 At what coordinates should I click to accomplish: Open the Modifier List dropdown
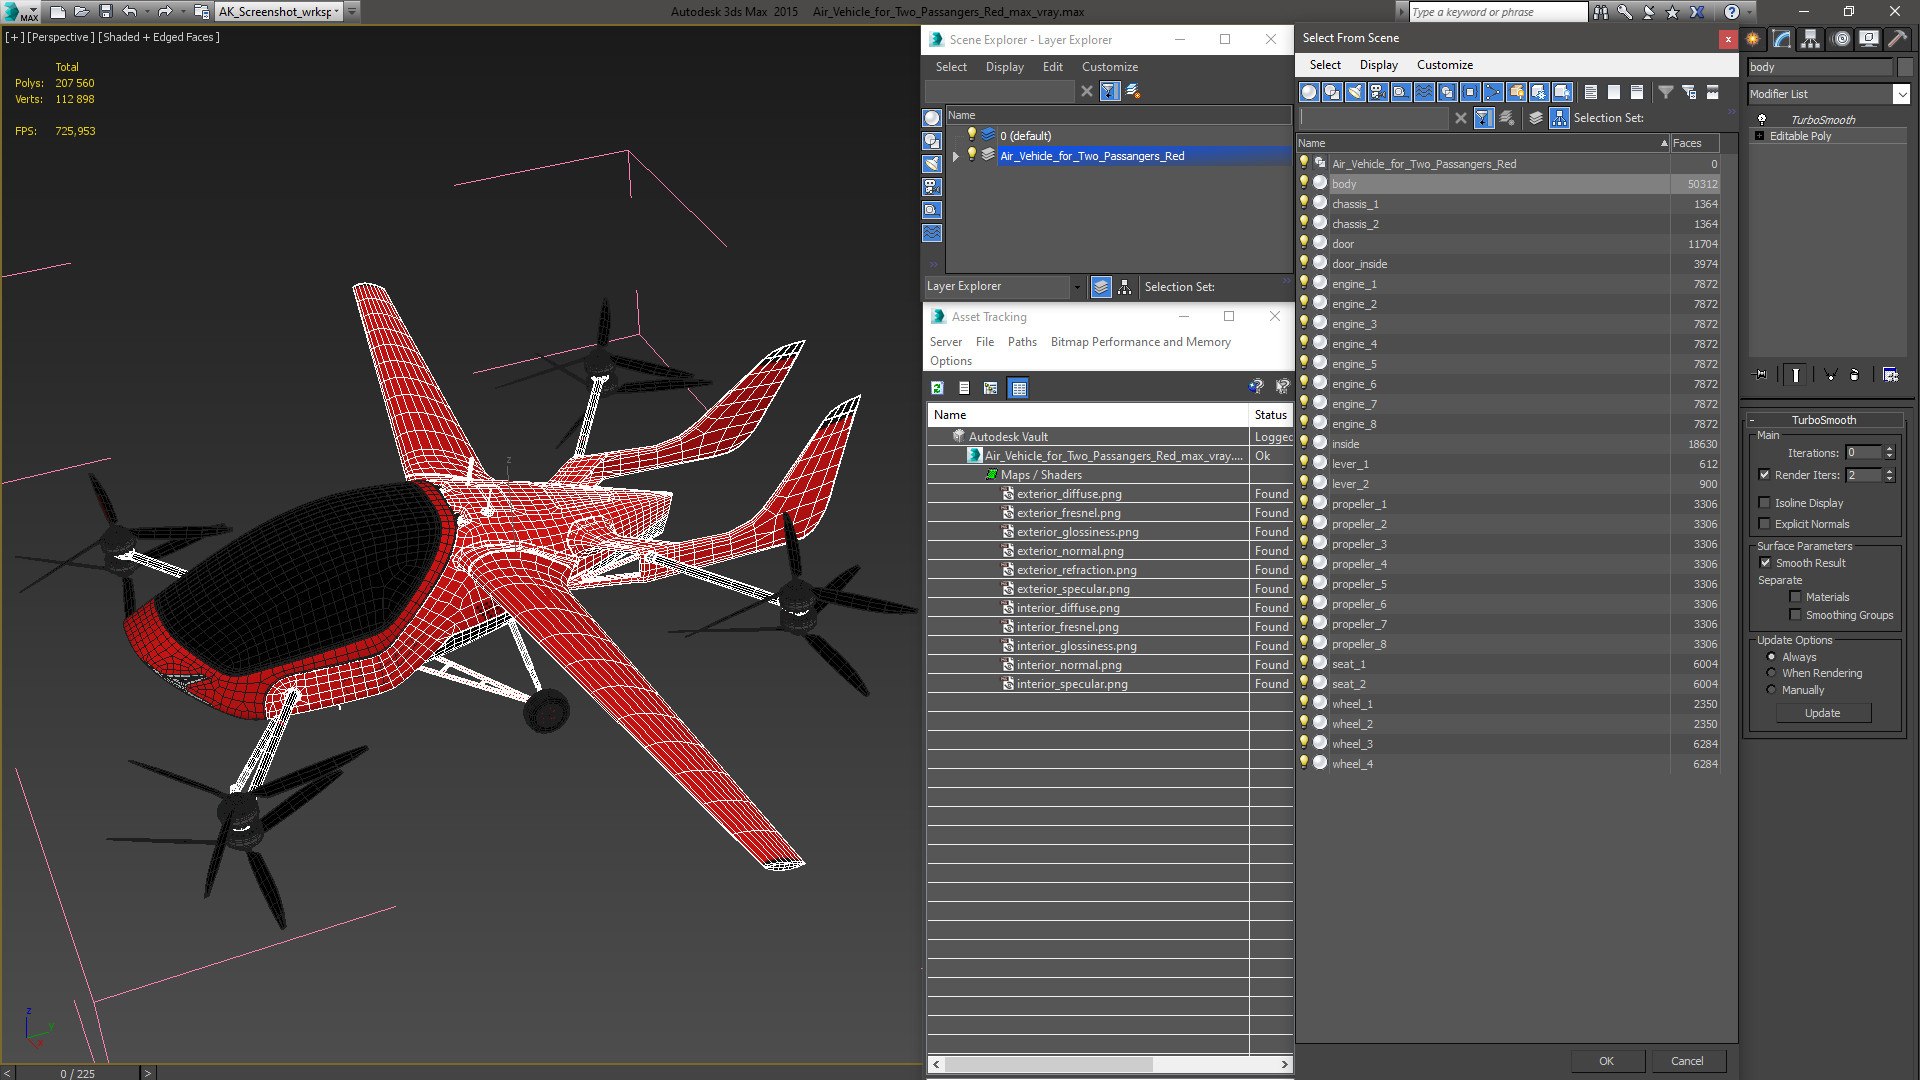tap(1901, 94)
